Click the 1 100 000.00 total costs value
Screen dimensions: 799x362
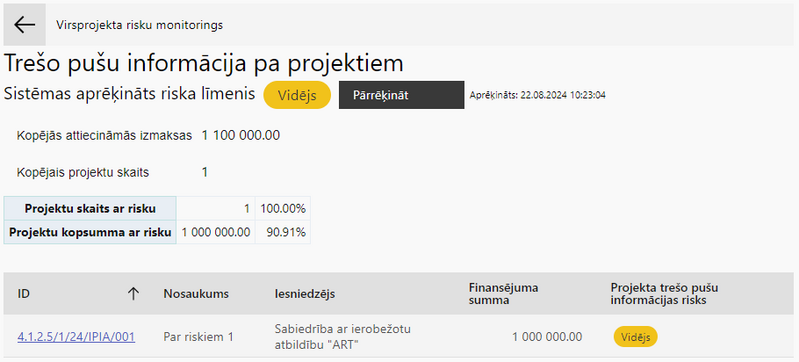tap(241, 136)
